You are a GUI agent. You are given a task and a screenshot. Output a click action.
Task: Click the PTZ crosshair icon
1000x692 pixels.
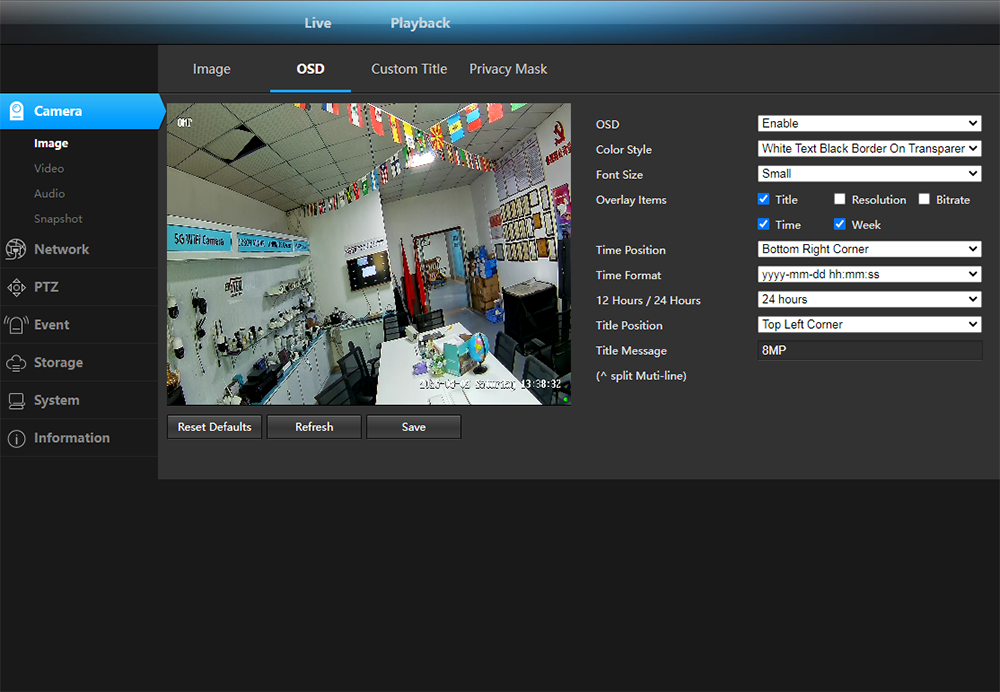click(16, 287)
